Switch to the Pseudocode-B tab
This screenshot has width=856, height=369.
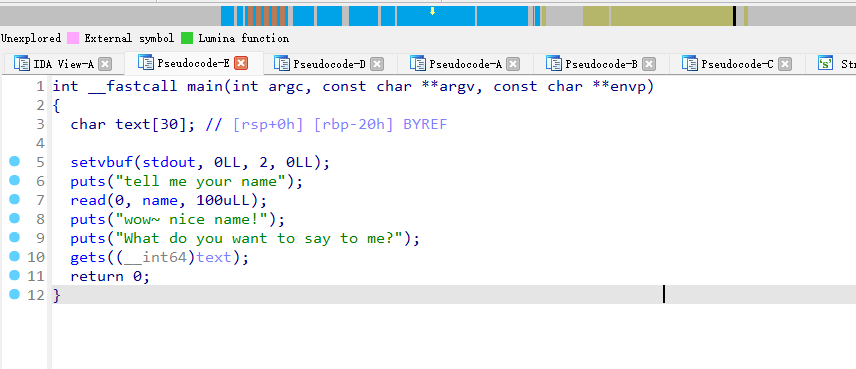click(x=602, y=64)
